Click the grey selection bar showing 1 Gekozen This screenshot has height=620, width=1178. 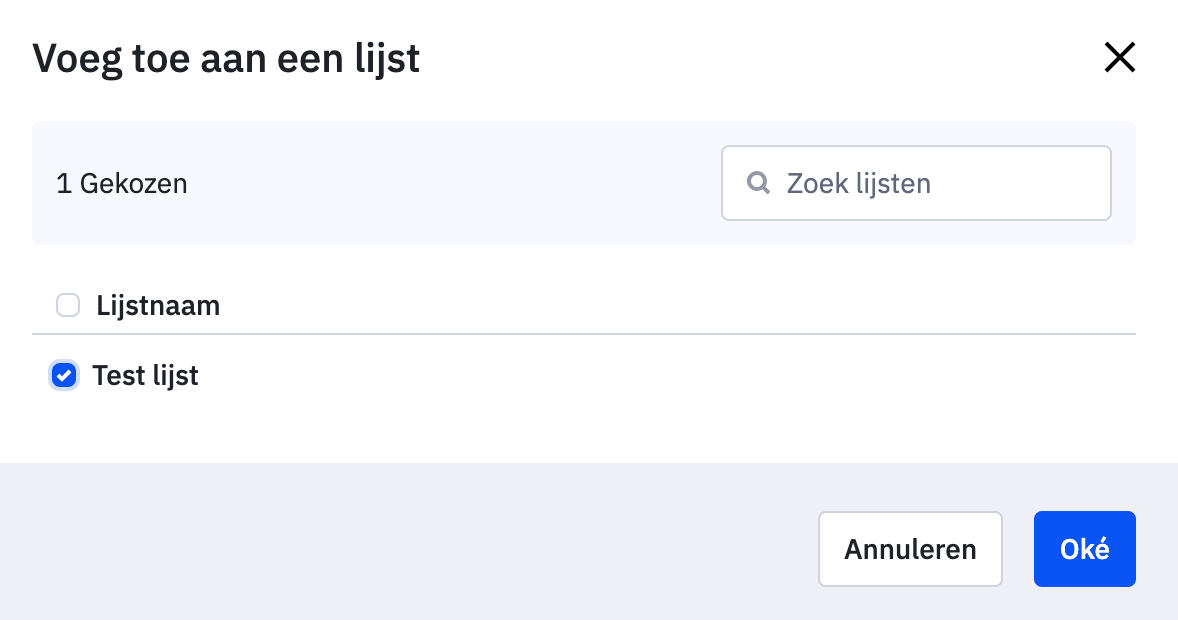point(400,183)
